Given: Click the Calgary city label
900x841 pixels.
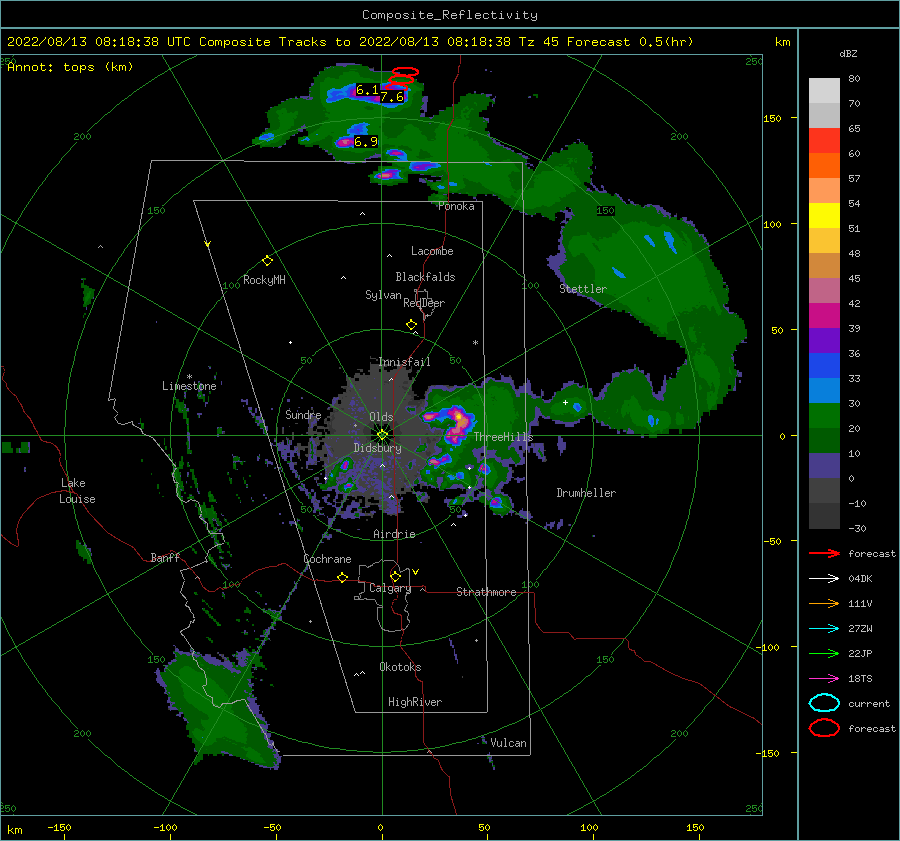Looking at the screenshot, I should 390,588.
